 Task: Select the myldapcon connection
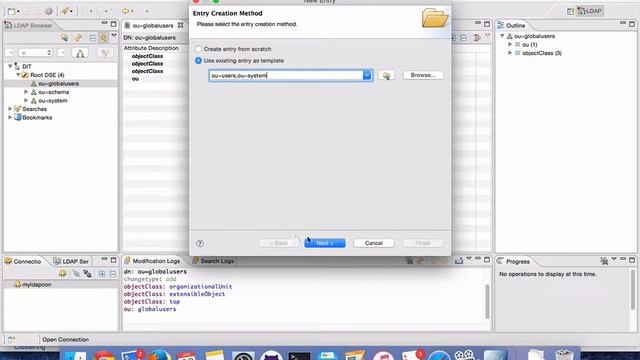click(x=37, y=284)
